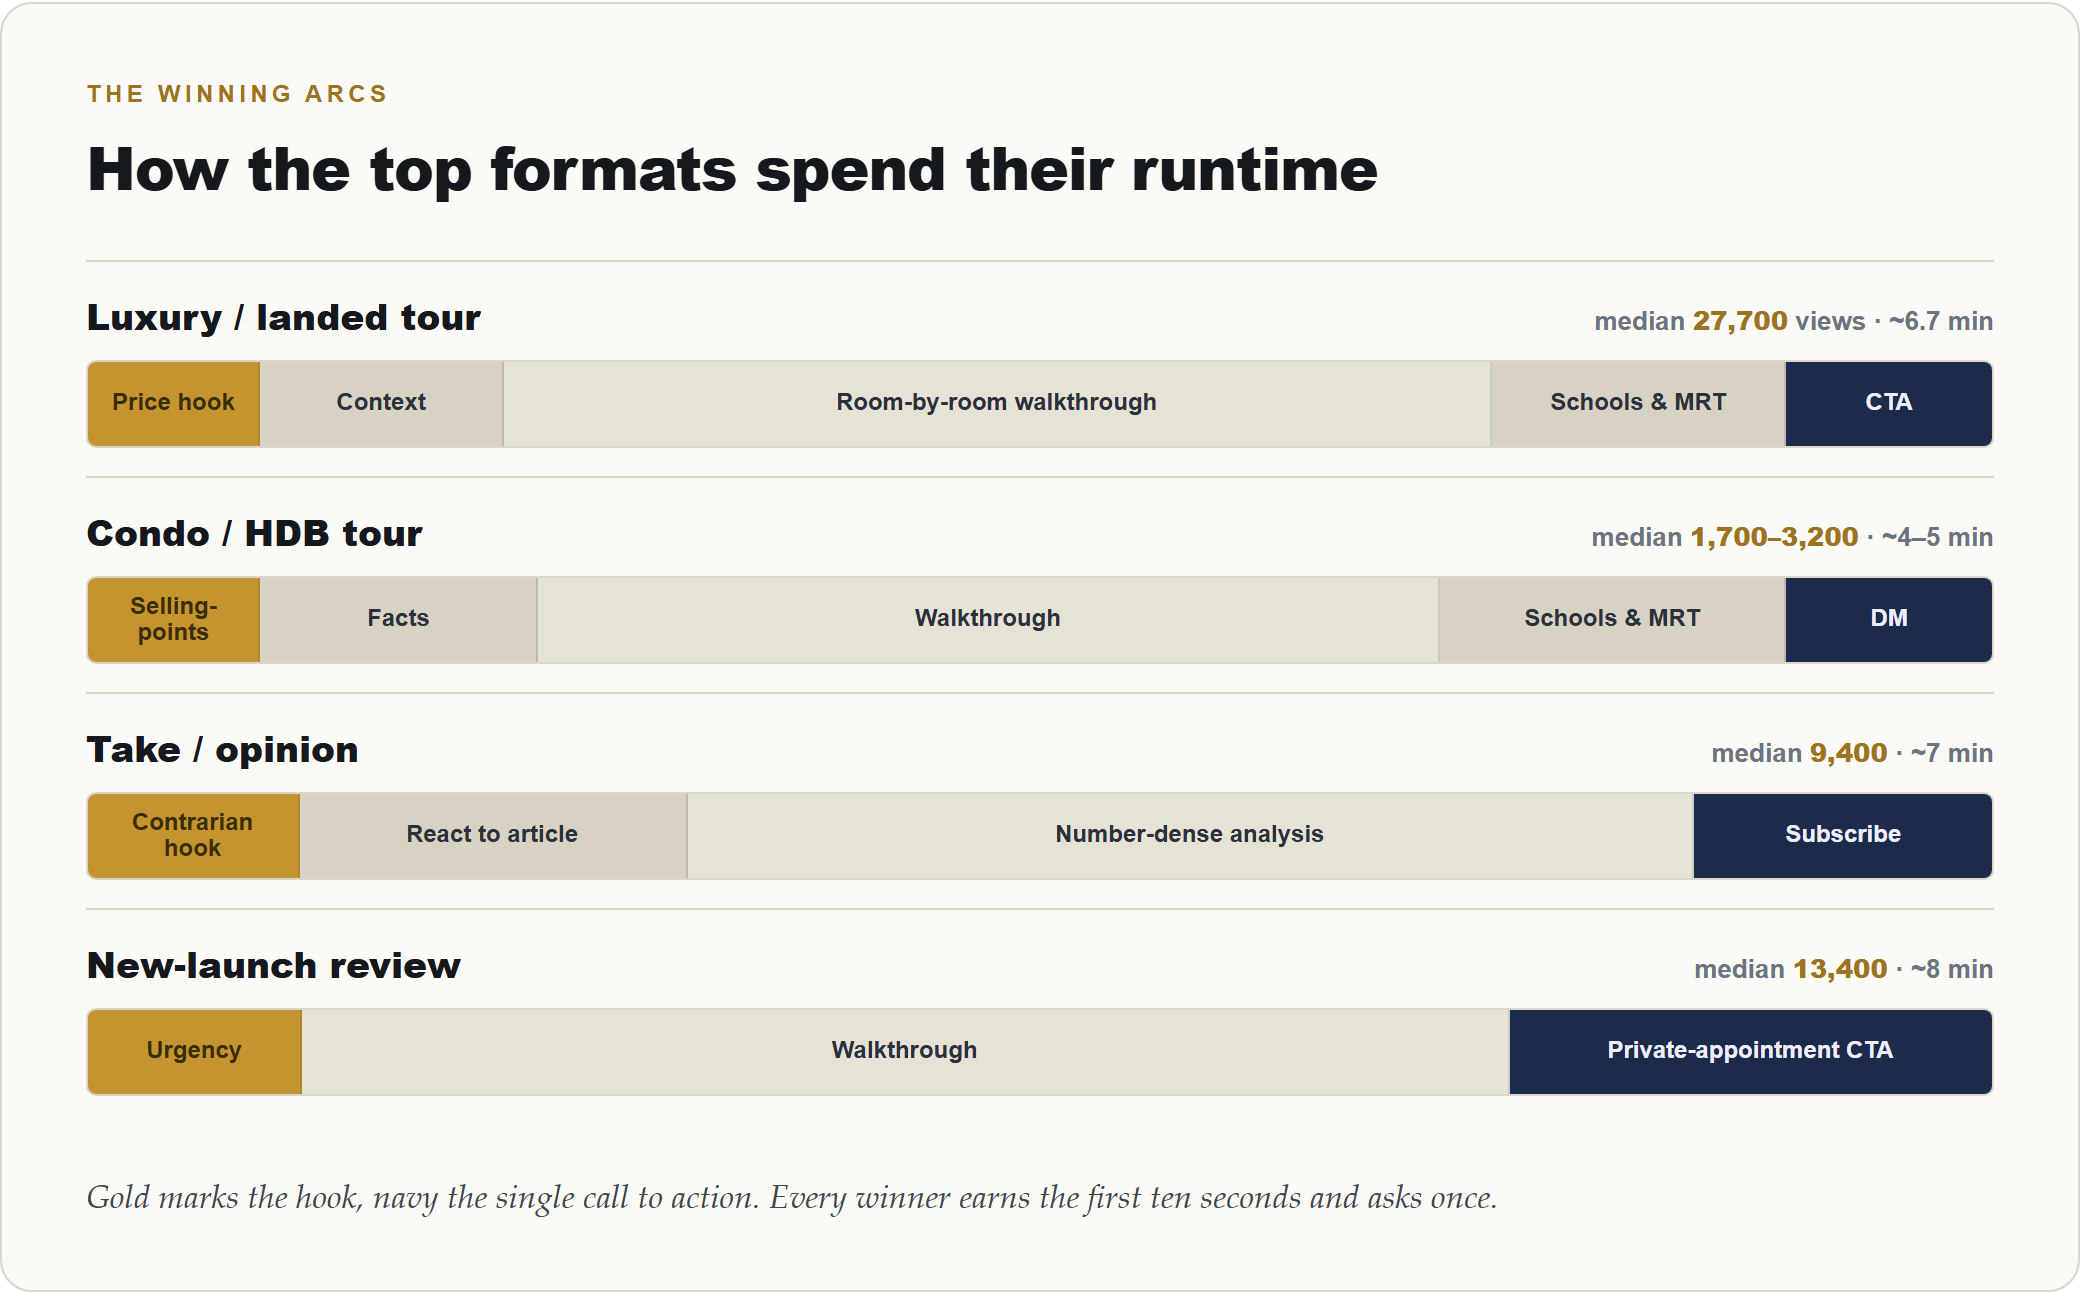Select Schools & MRT in Luxury / landed tour
Screen dimensions: 2080x1292
(x=1638, y=403)
